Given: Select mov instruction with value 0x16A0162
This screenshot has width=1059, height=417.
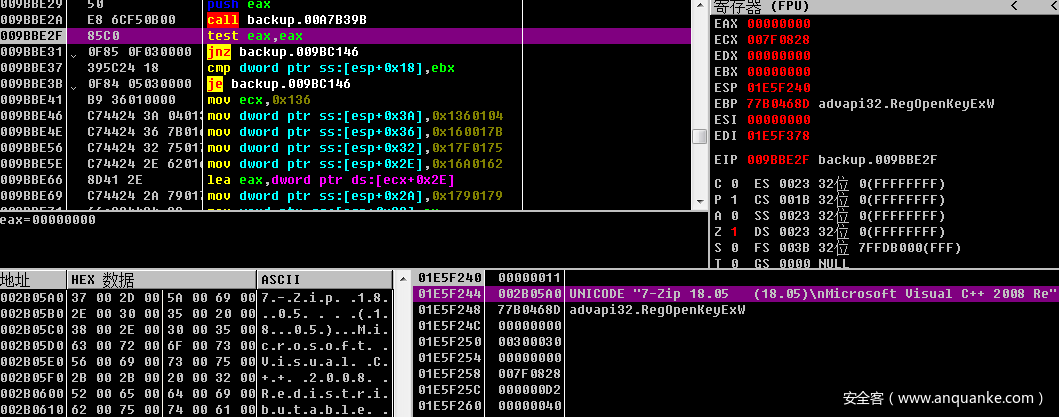Looking at the screenshot, I should click(355, 164).
